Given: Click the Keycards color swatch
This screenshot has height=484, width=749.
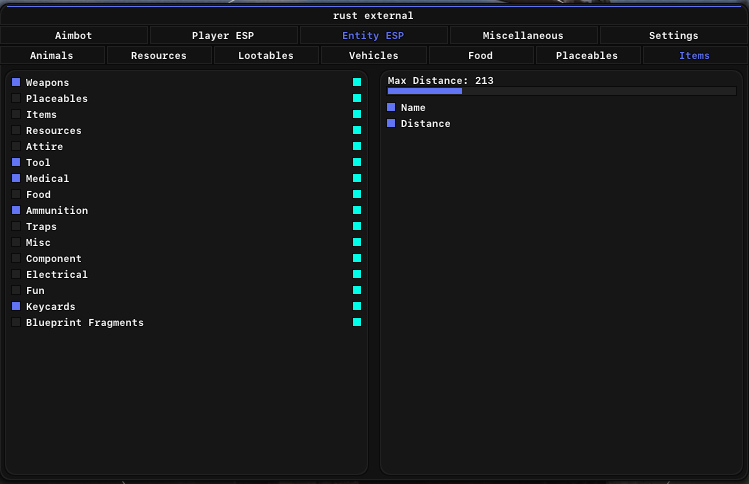Looking at the screenshot, I should (x=357, y=306).
